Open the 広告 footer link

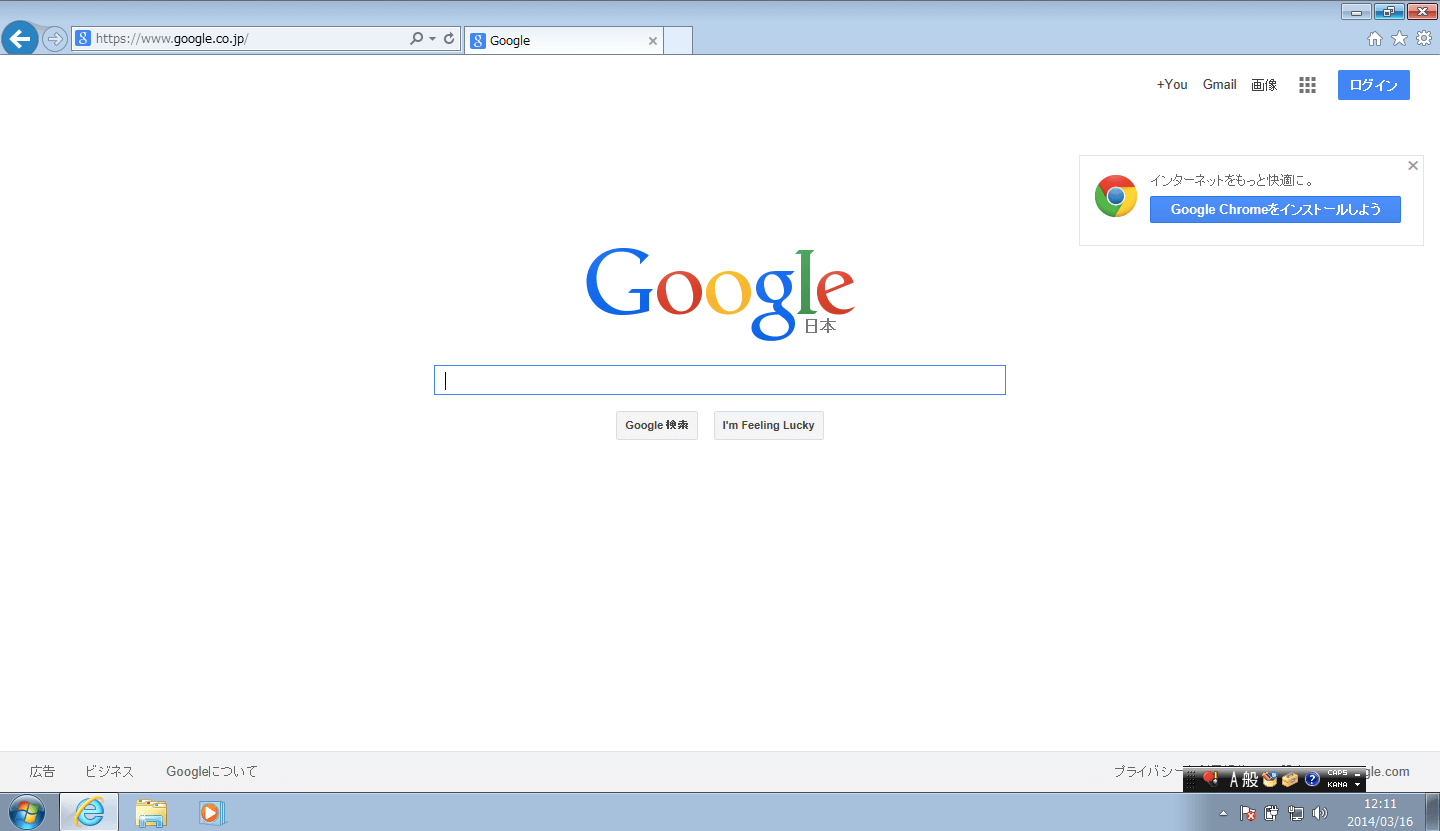[x=42, y=771]
